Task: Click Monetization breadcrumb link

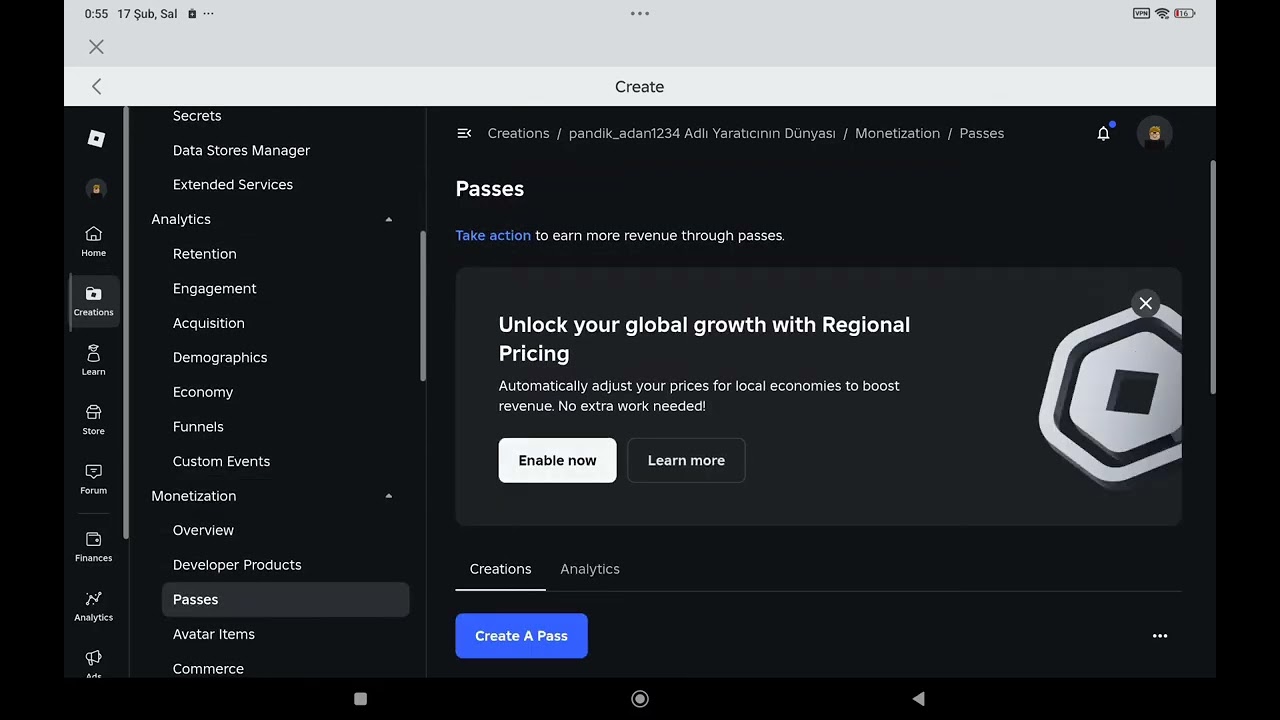Action: (897, 133)
